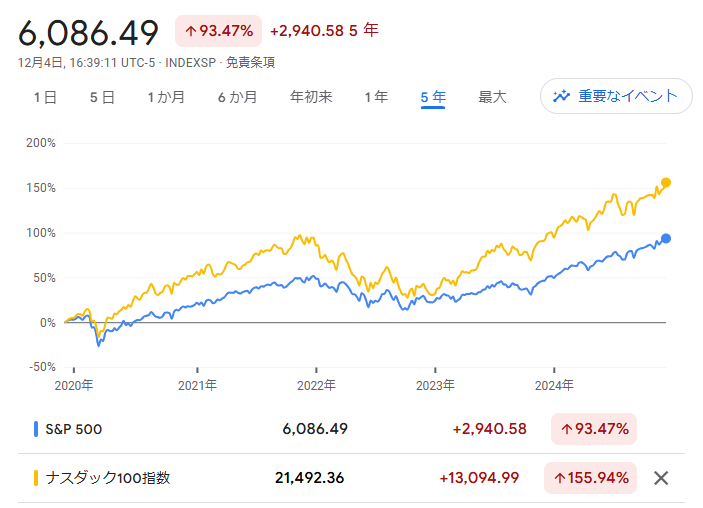703x508 pixels.
Task: Click the ↑155.94% badge in Nasdaq row
Action: (590, 478)
